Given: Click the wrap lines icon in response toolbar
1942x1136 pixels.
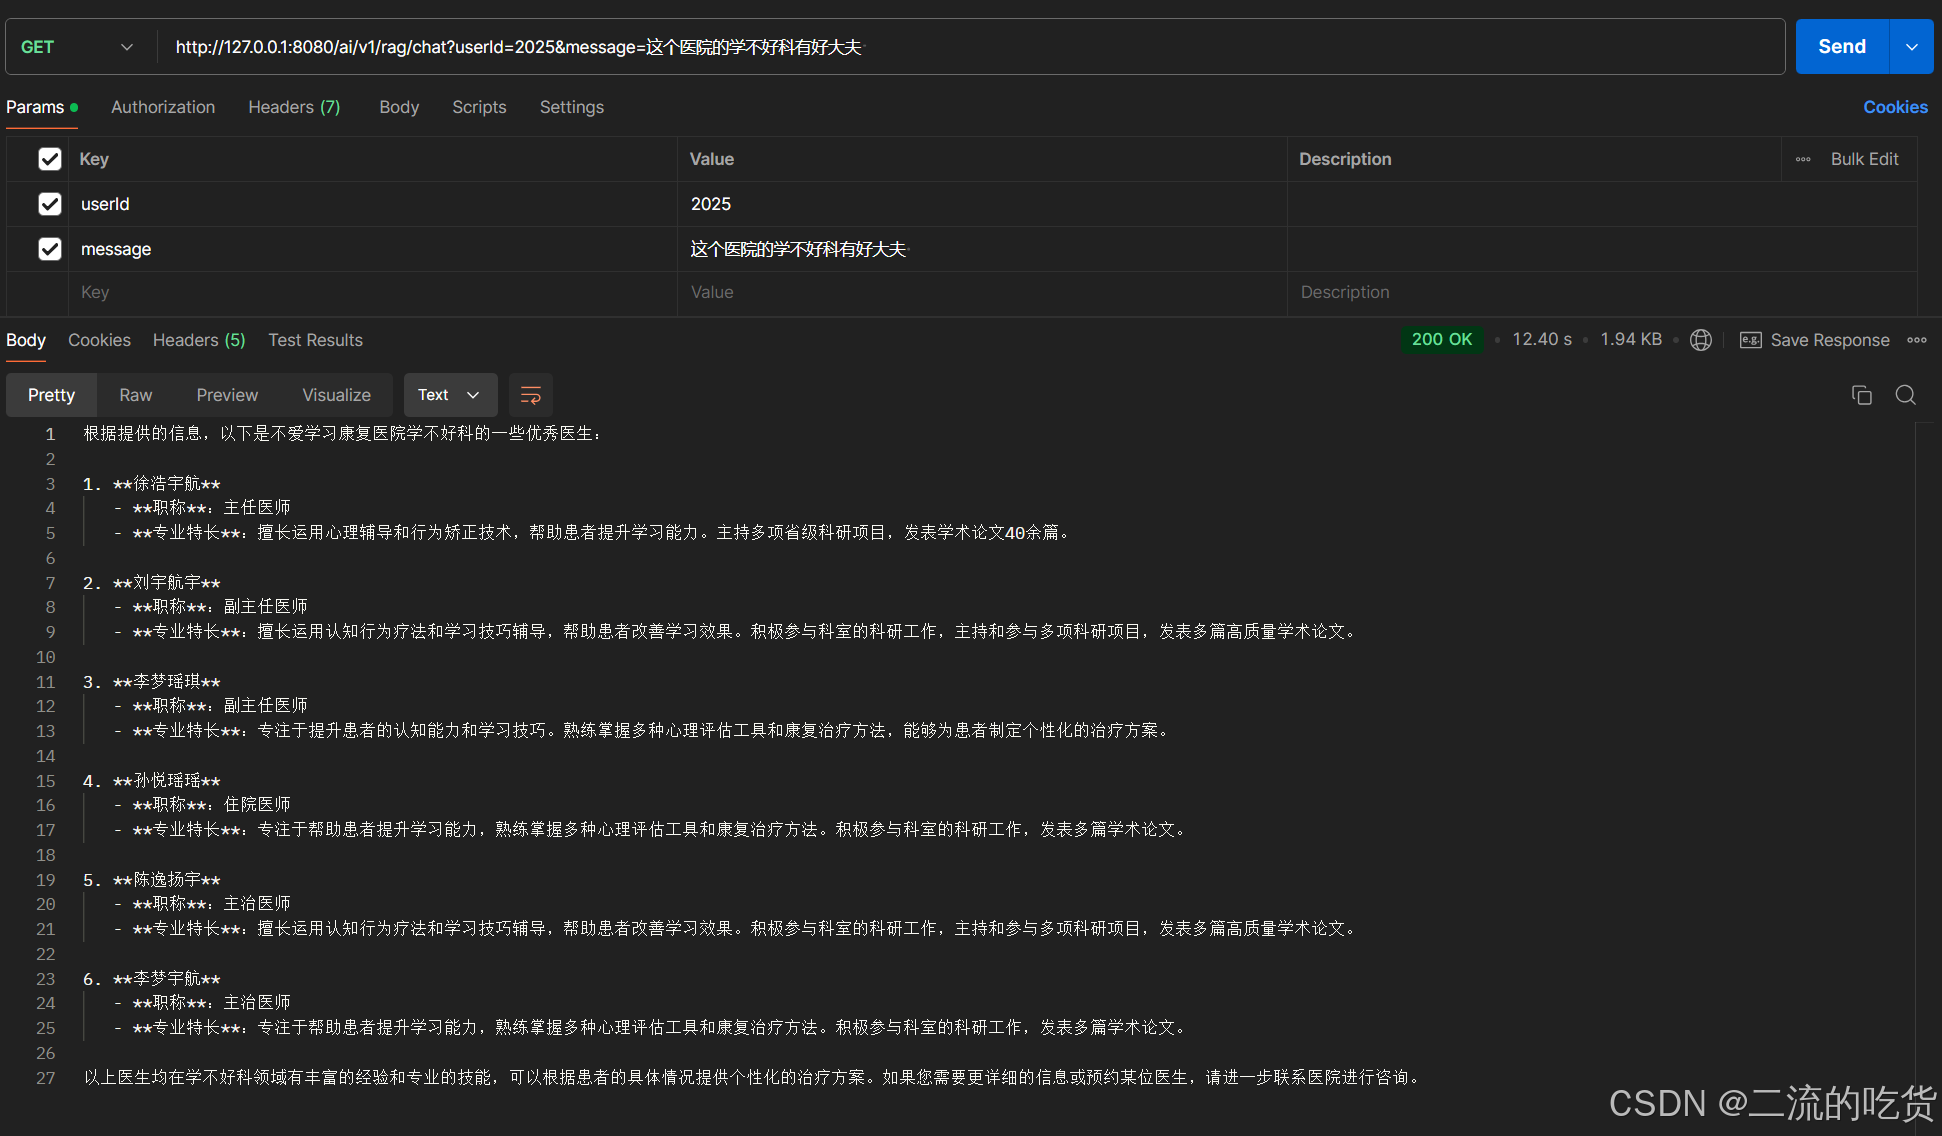Looking at the screenshot, I should tap(531, 395).
